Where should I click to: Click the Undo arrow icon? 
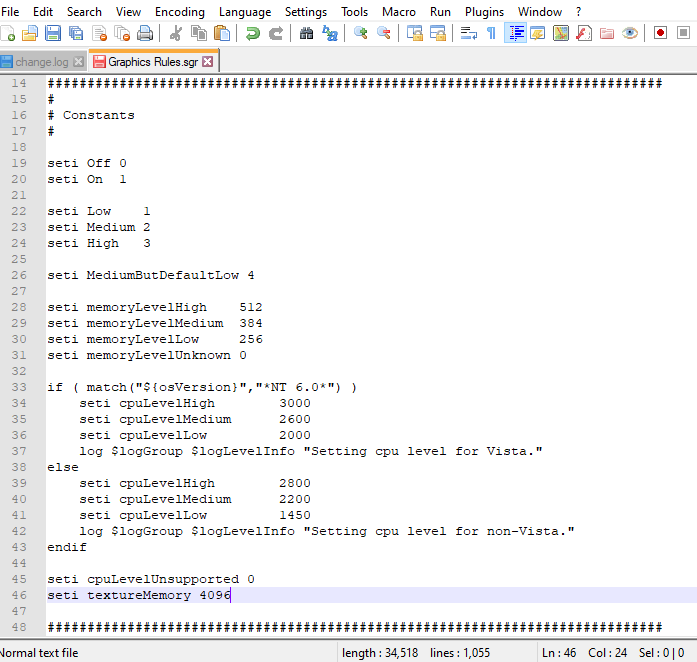point(253,33)
